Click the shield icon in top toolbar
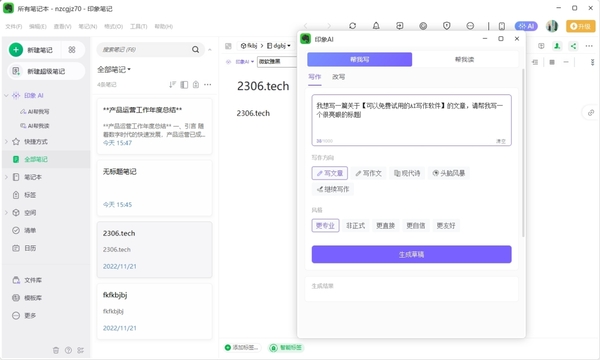 tap(447, 26)
